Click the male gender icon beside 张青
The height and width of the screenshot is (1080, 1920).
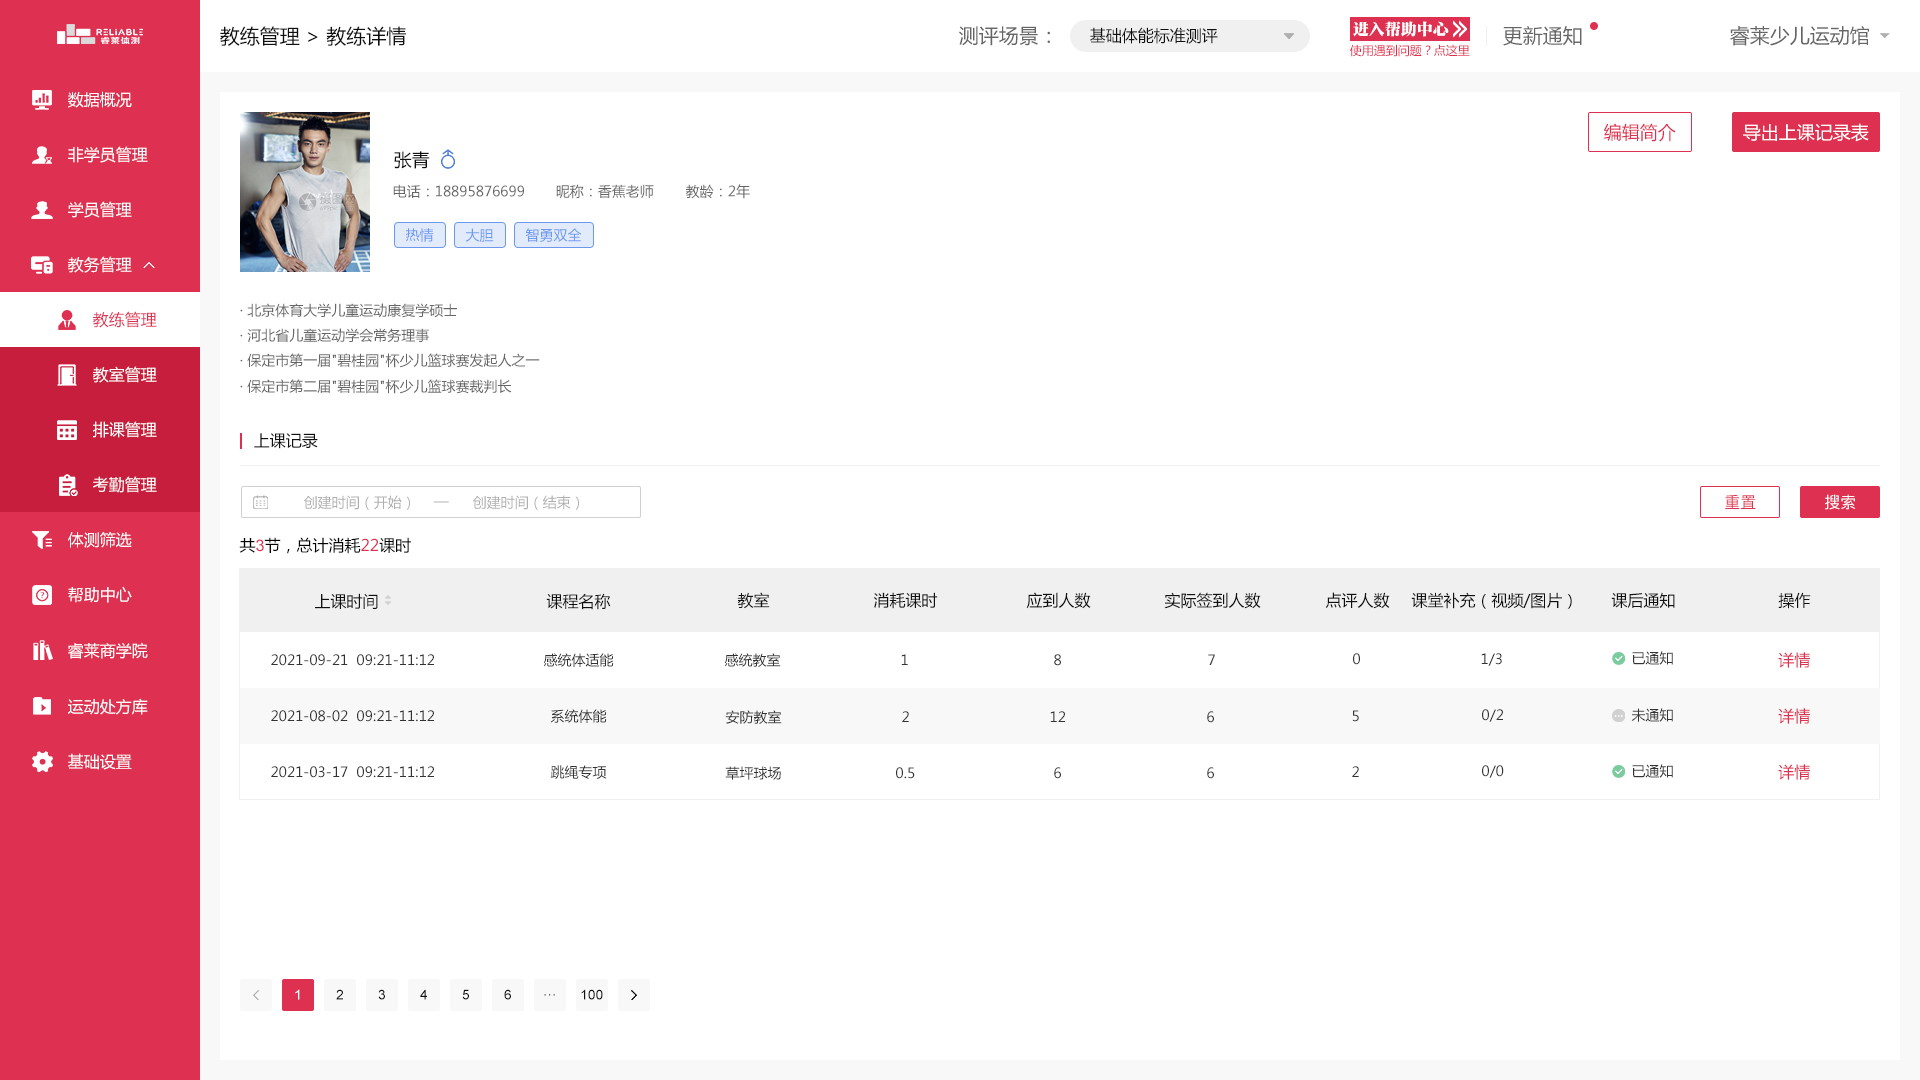click(x=448, y=160)
